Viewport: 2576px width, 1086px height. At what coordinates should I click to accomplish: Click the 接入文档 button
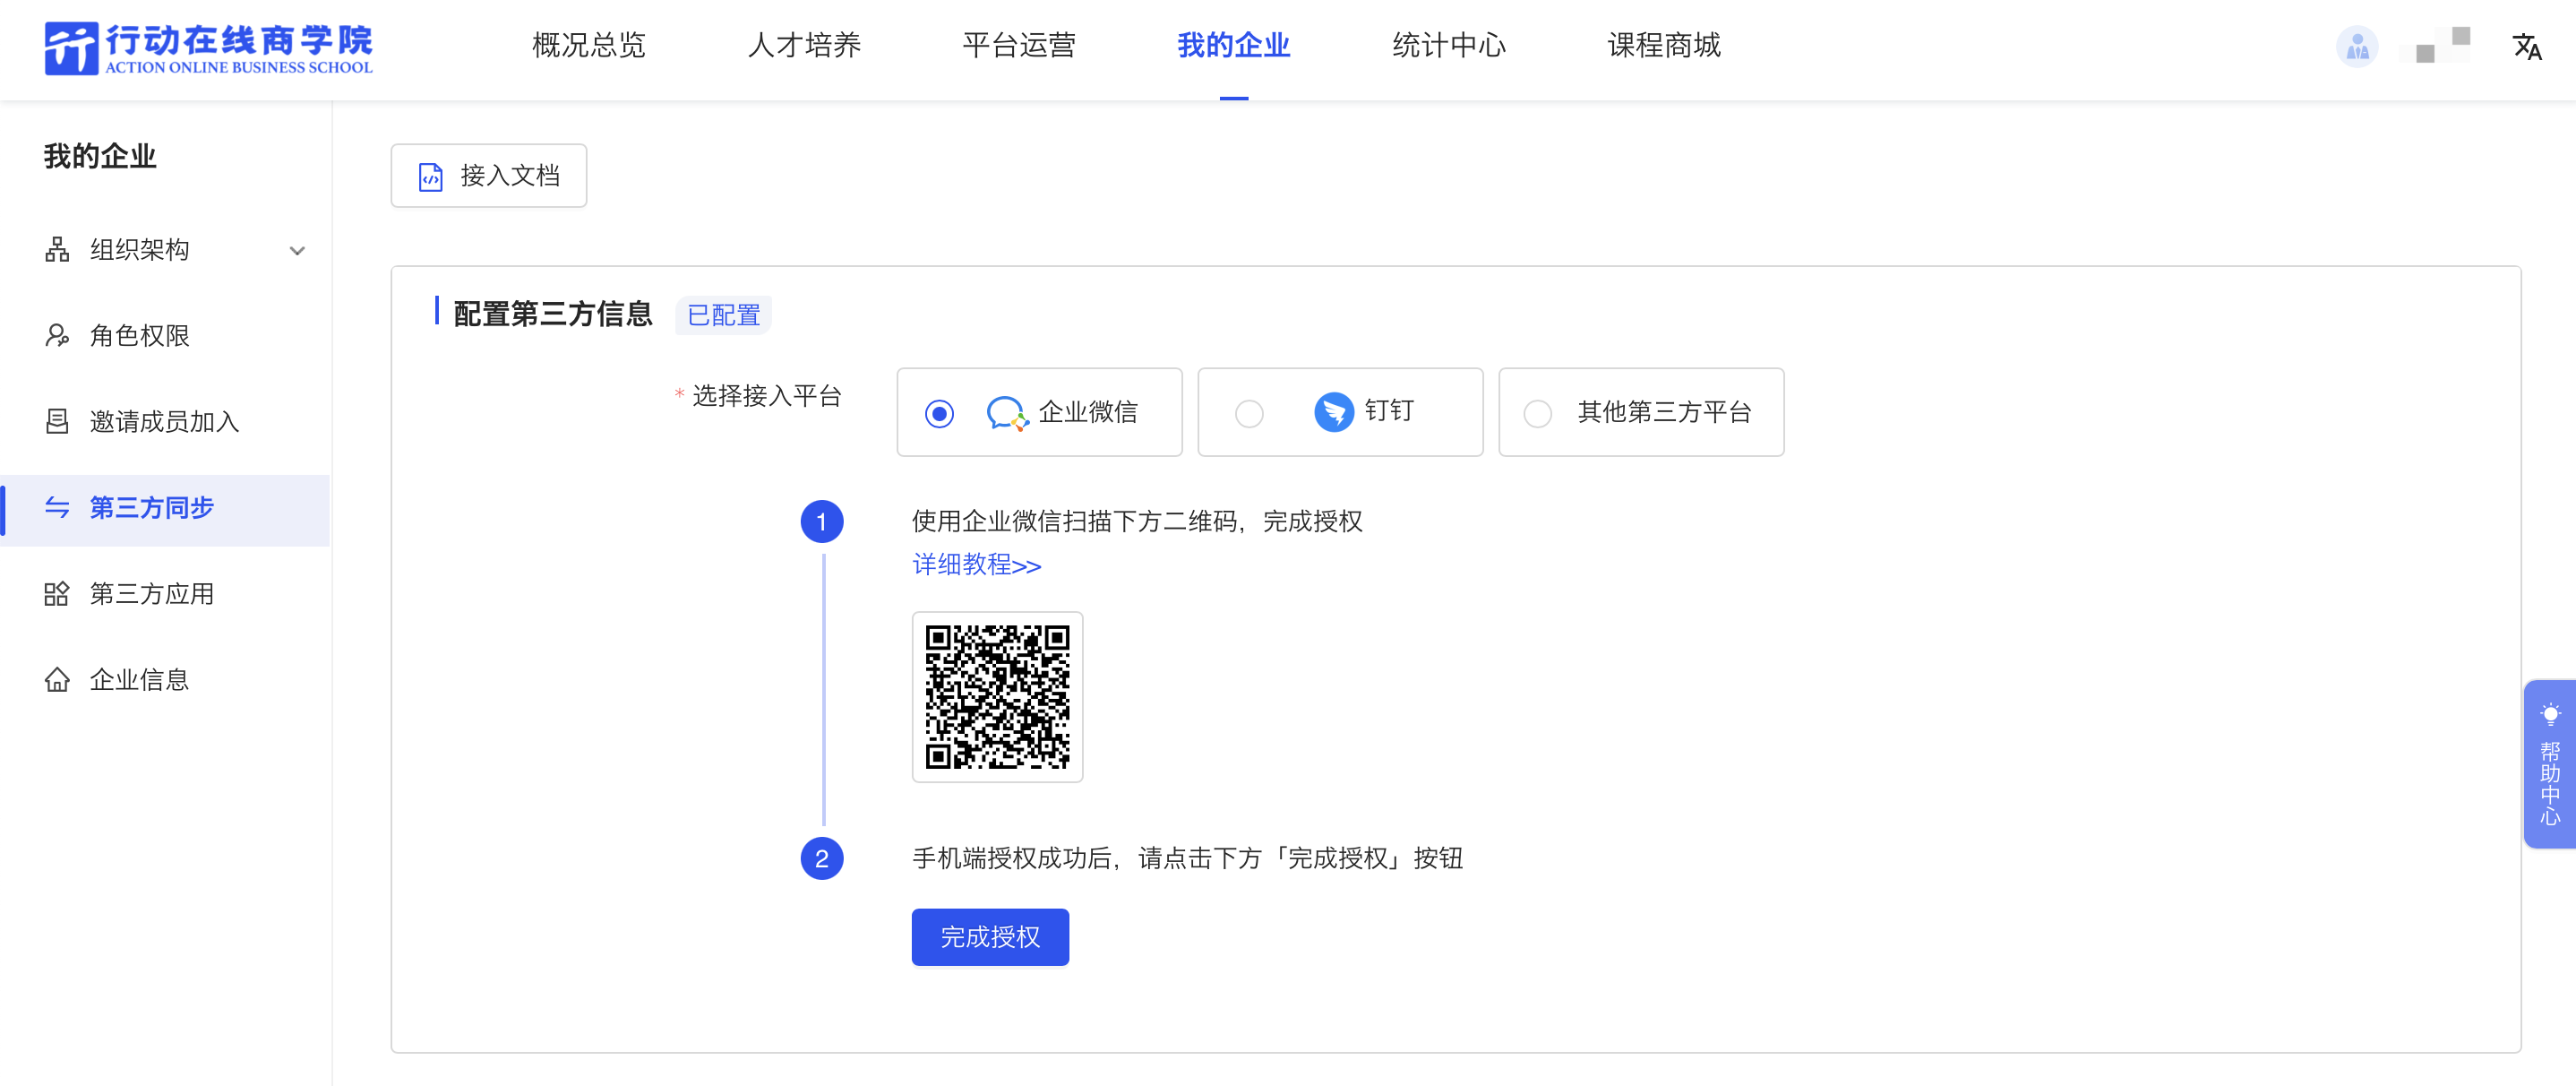pyautogui.click(x=488, y=176)
